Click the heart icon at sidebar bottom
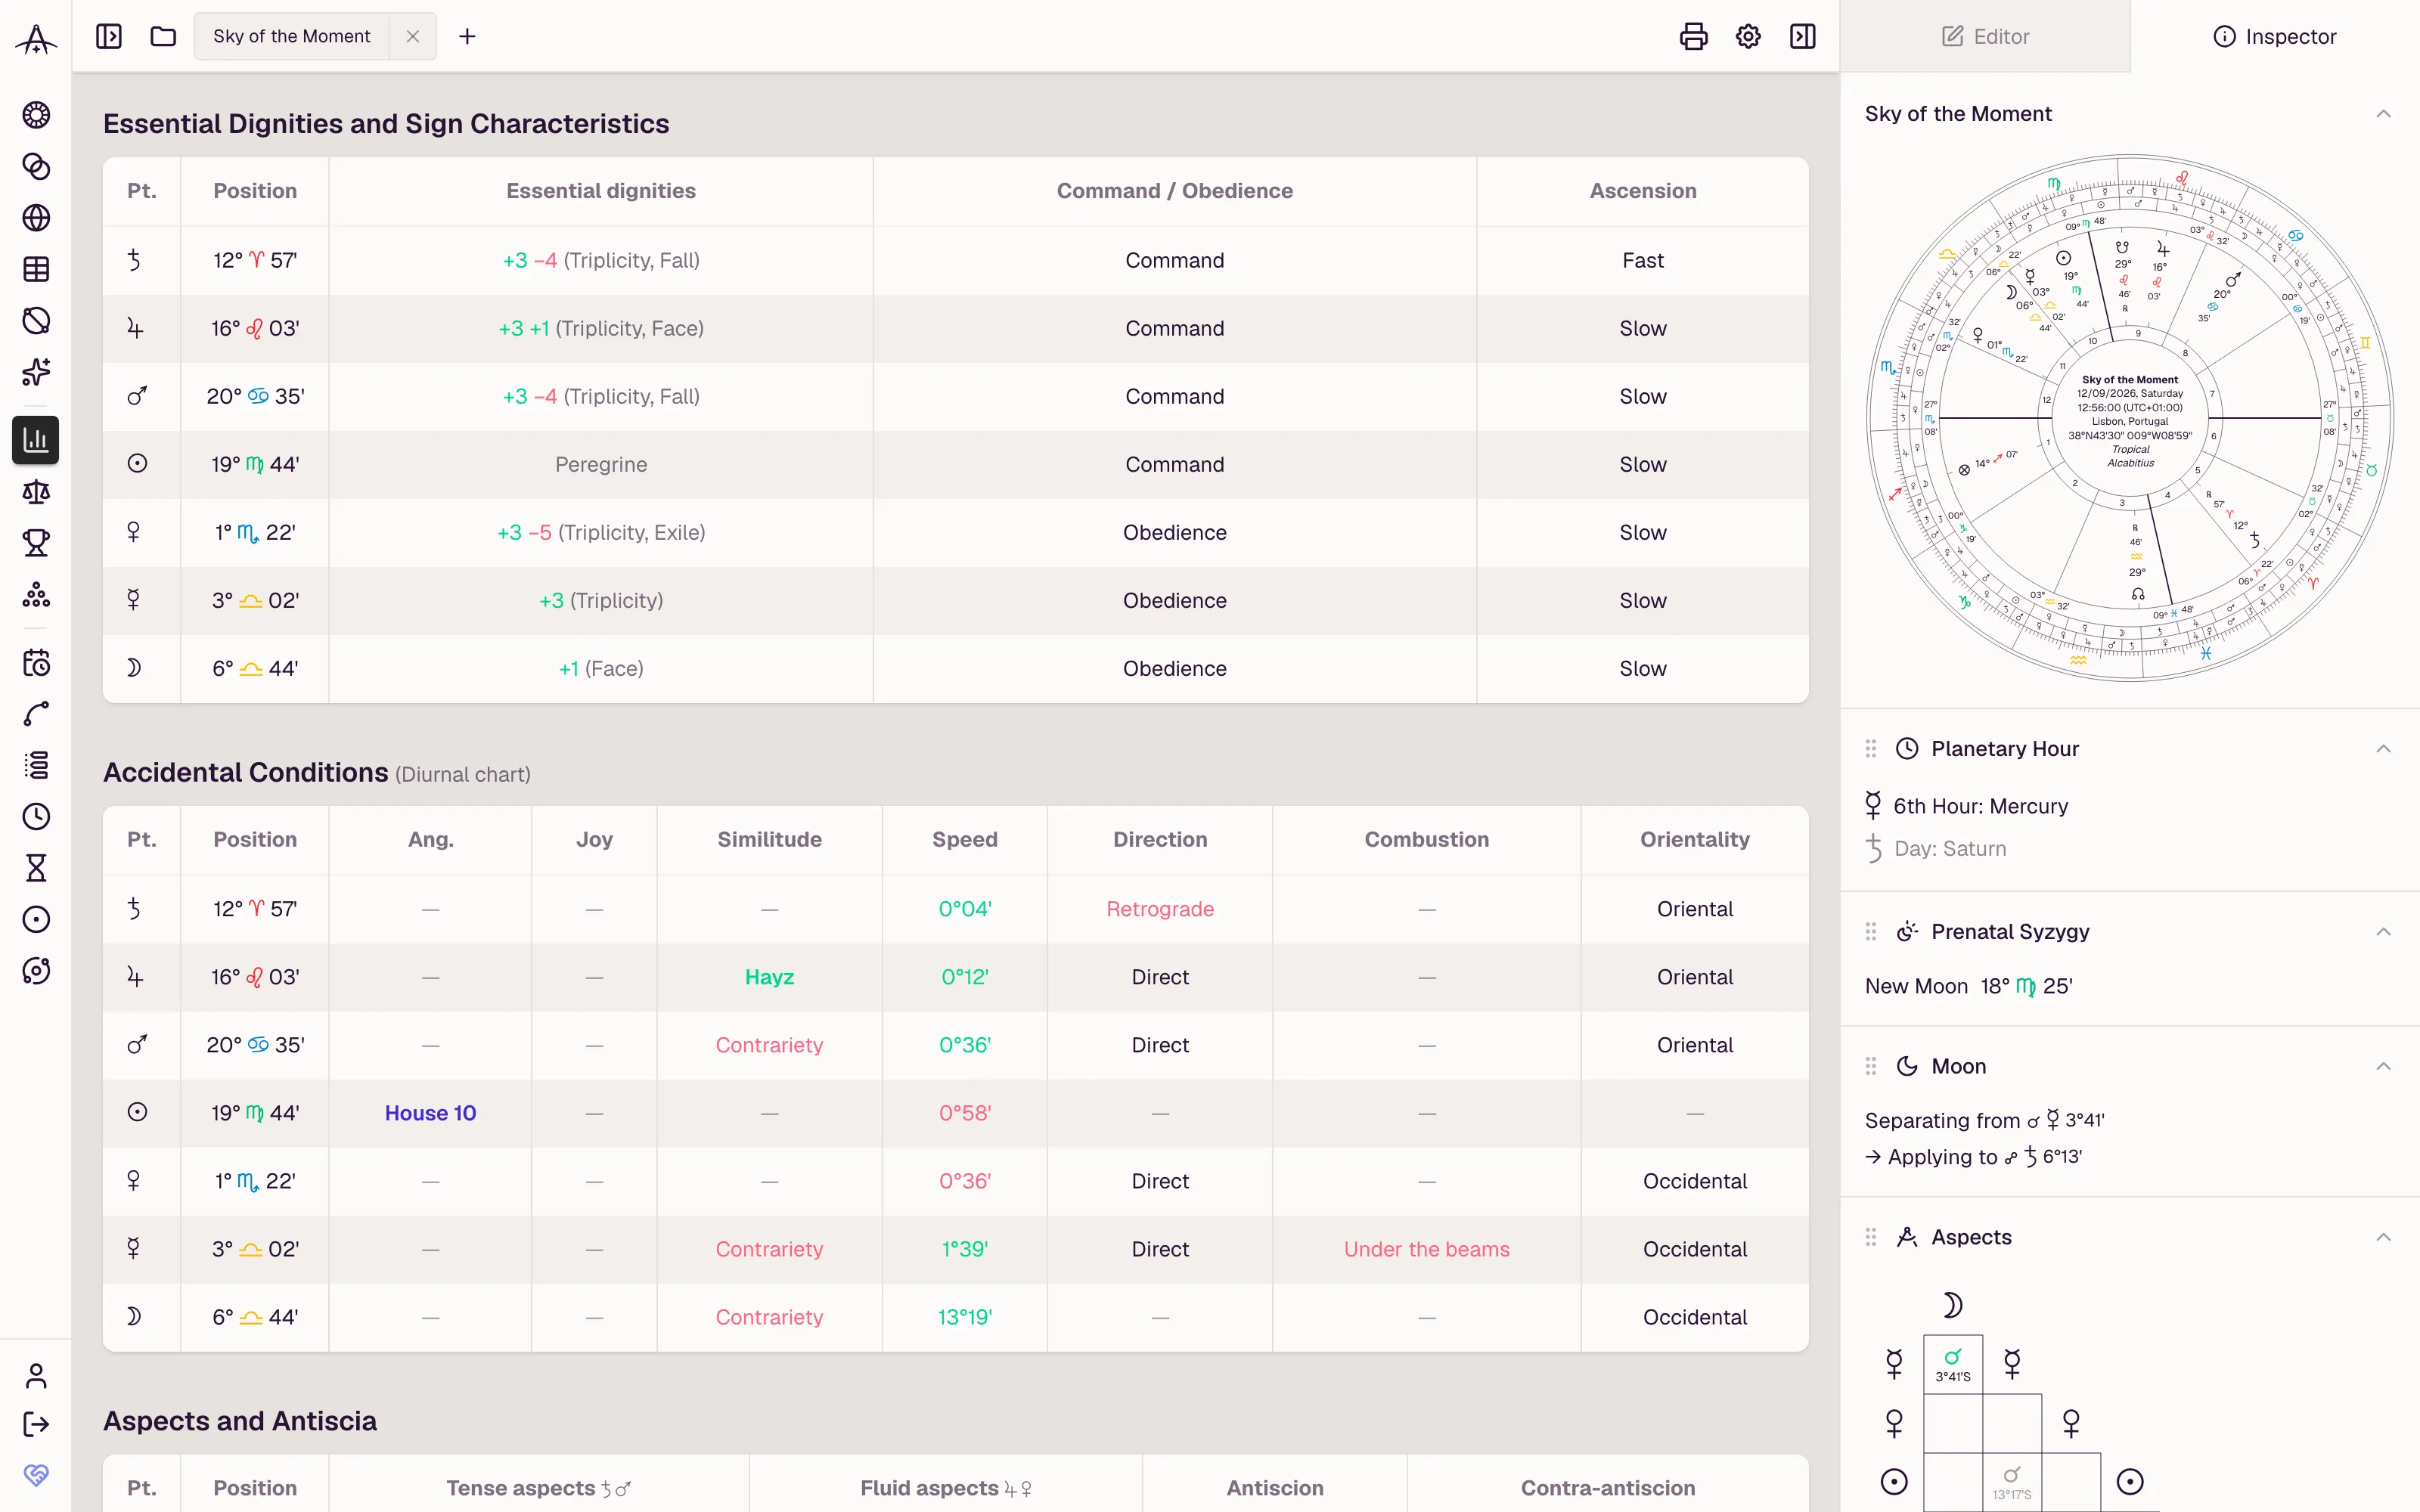The width and height of the screenshot is (2420, 1512). coord(36,1475)
